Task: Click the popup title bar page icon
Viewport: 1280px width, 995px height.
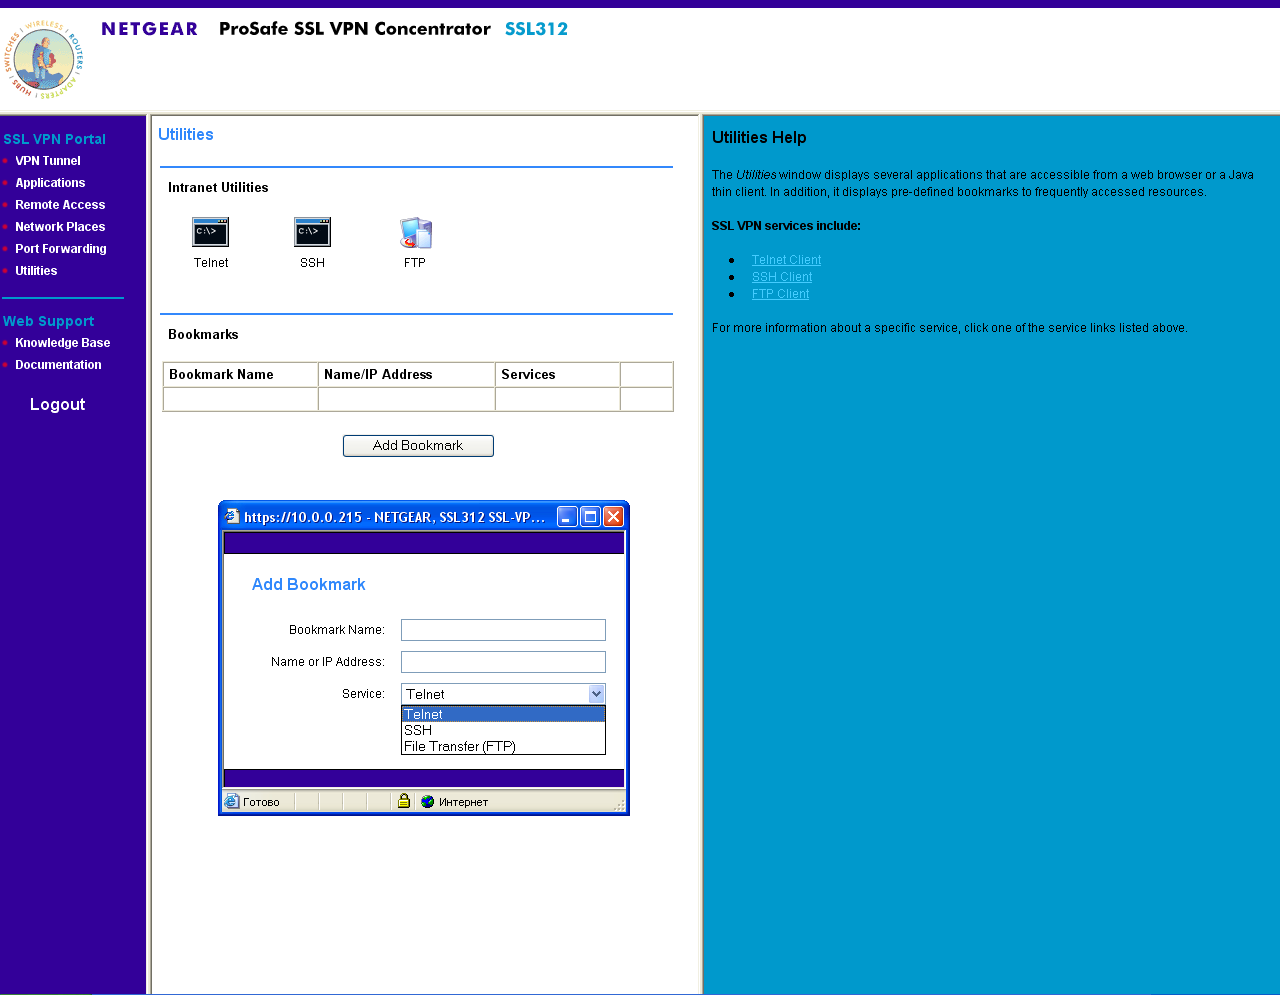Action: [232, 516]
